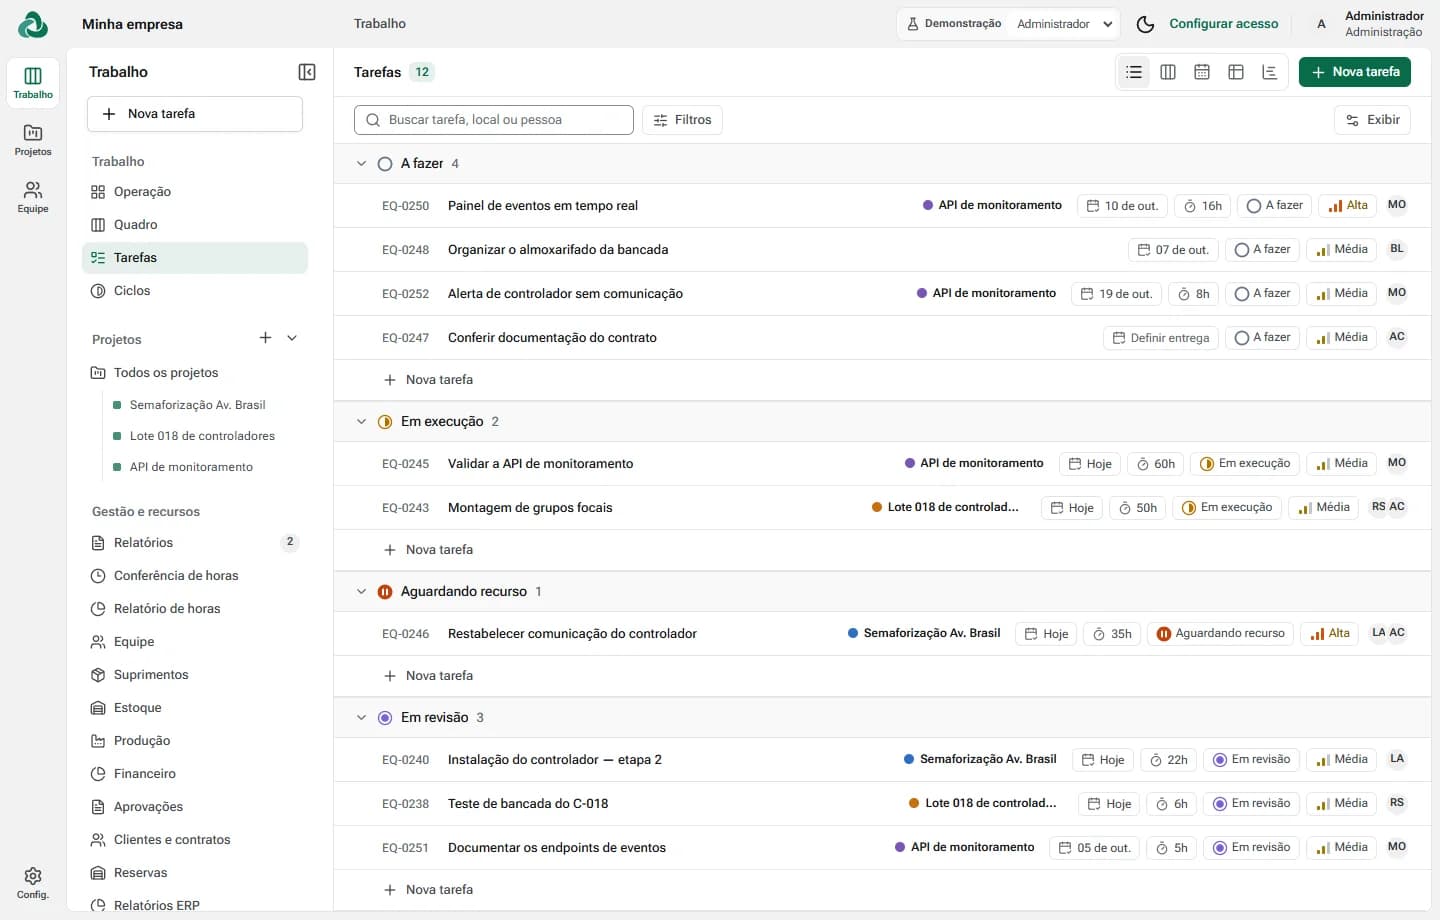
Task: Open Projetos in the left rail
Action: (33, 140)
